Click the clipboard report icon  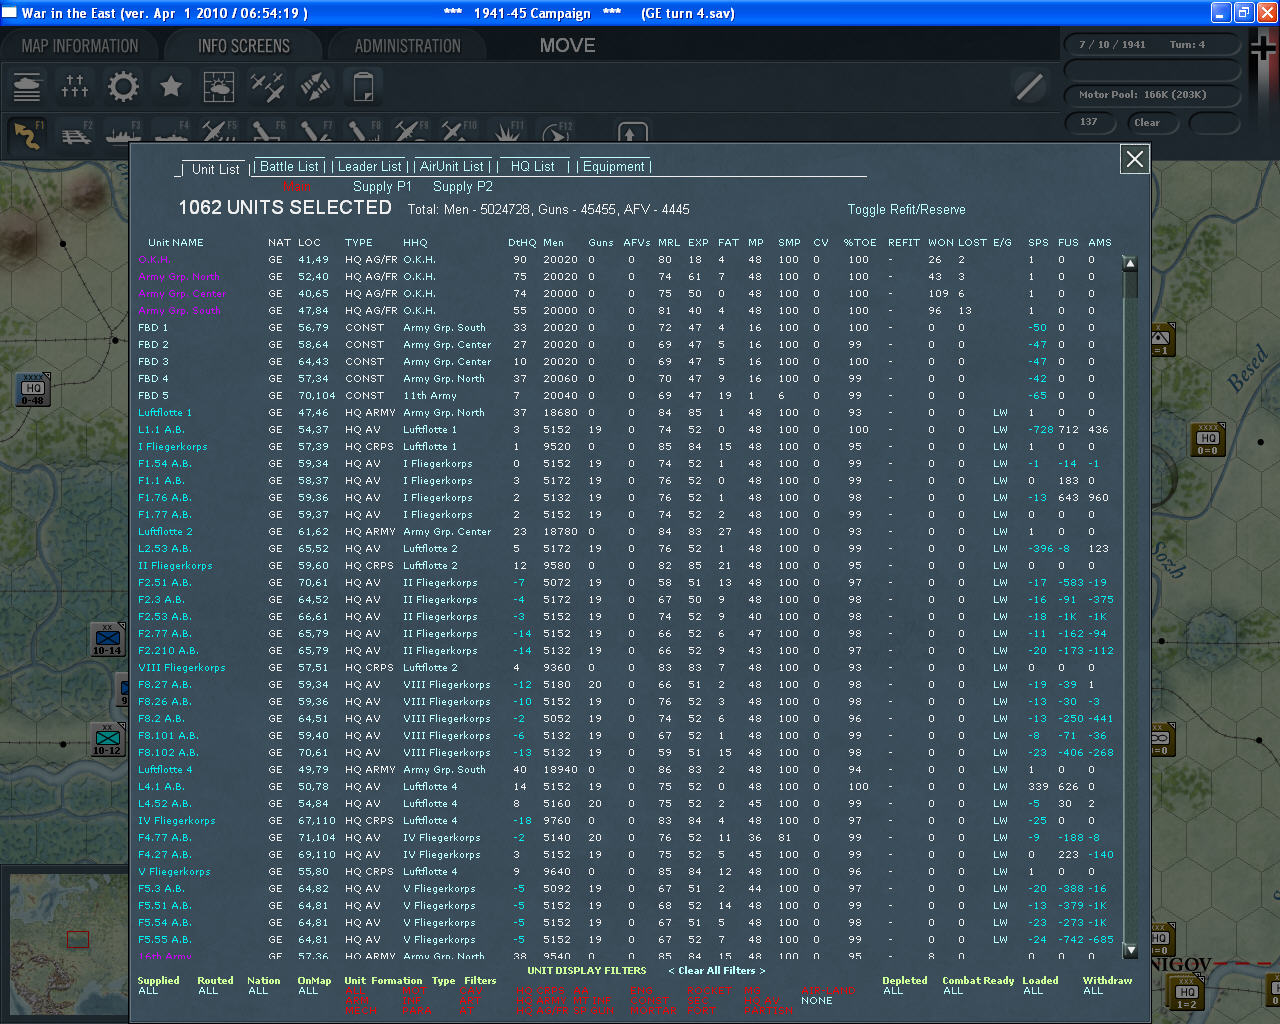coord(364,87)
